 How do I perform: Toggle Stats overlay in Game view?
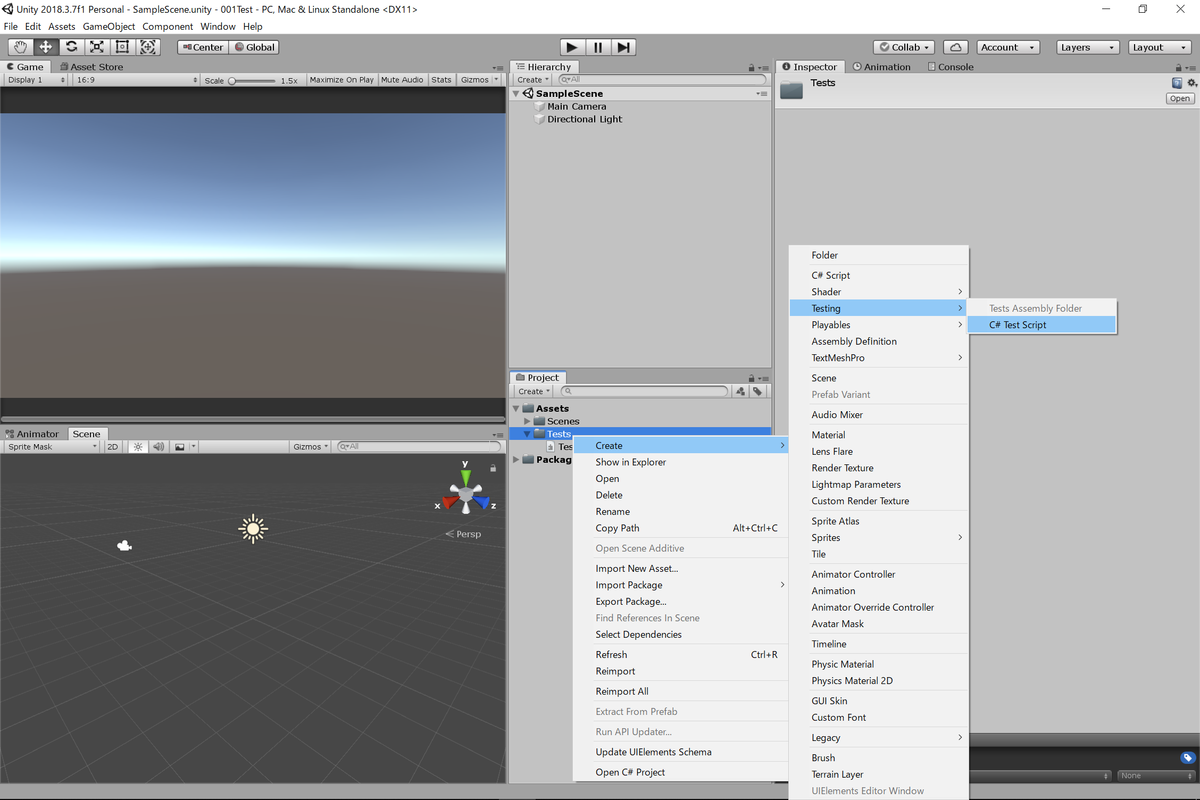tap(441, 80)
